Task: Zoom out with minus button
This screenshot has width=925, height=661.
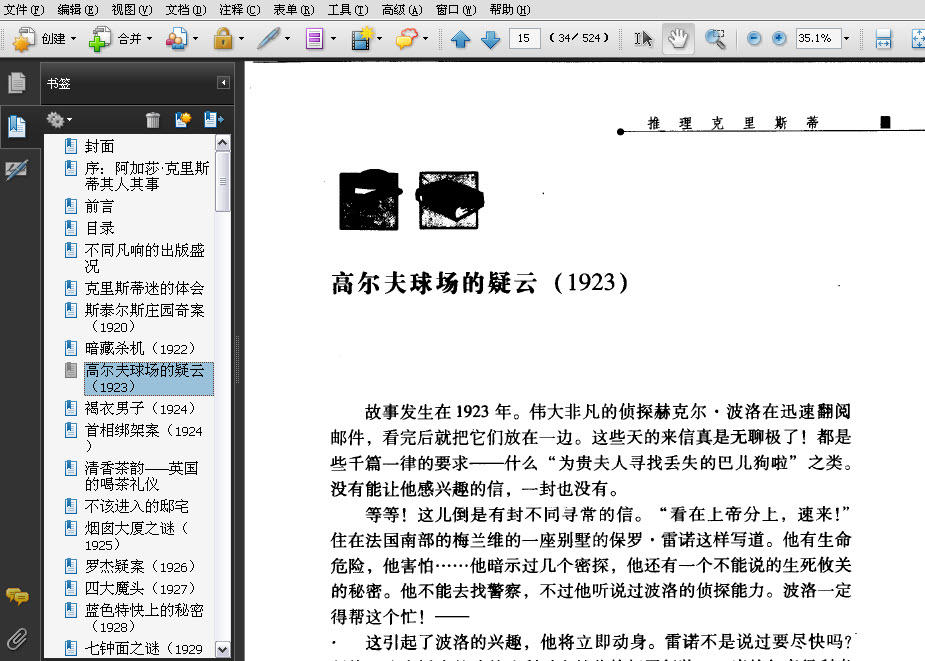Action: (753, 38)
